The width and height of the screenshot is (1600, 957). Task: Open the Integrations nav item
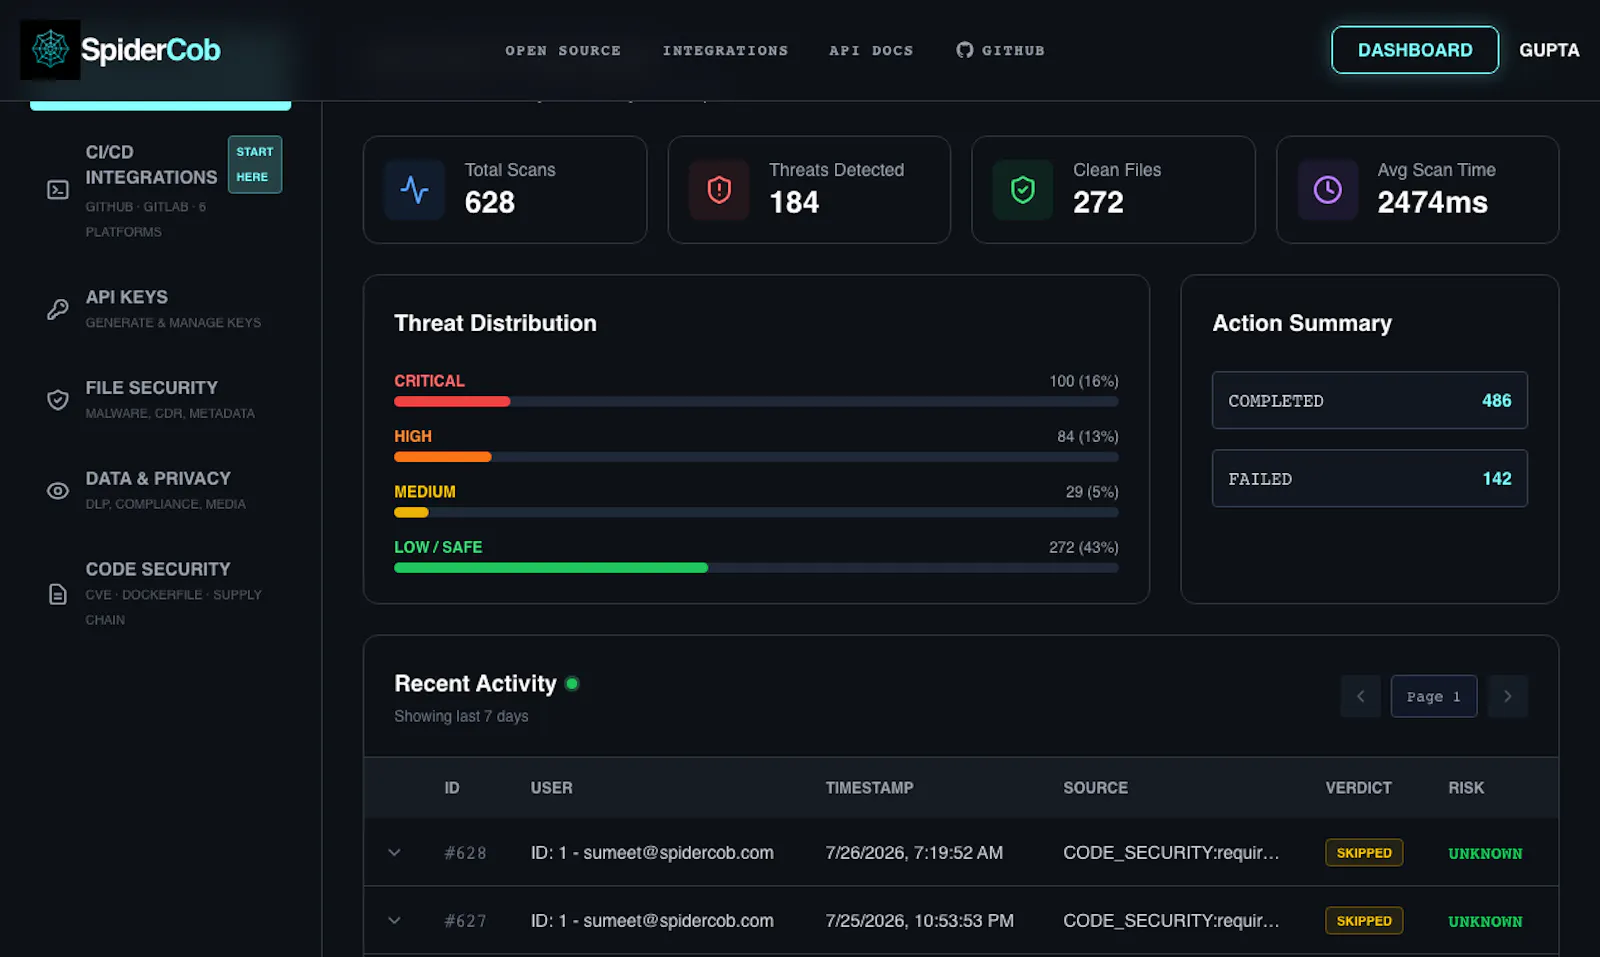tap(725, 51)
